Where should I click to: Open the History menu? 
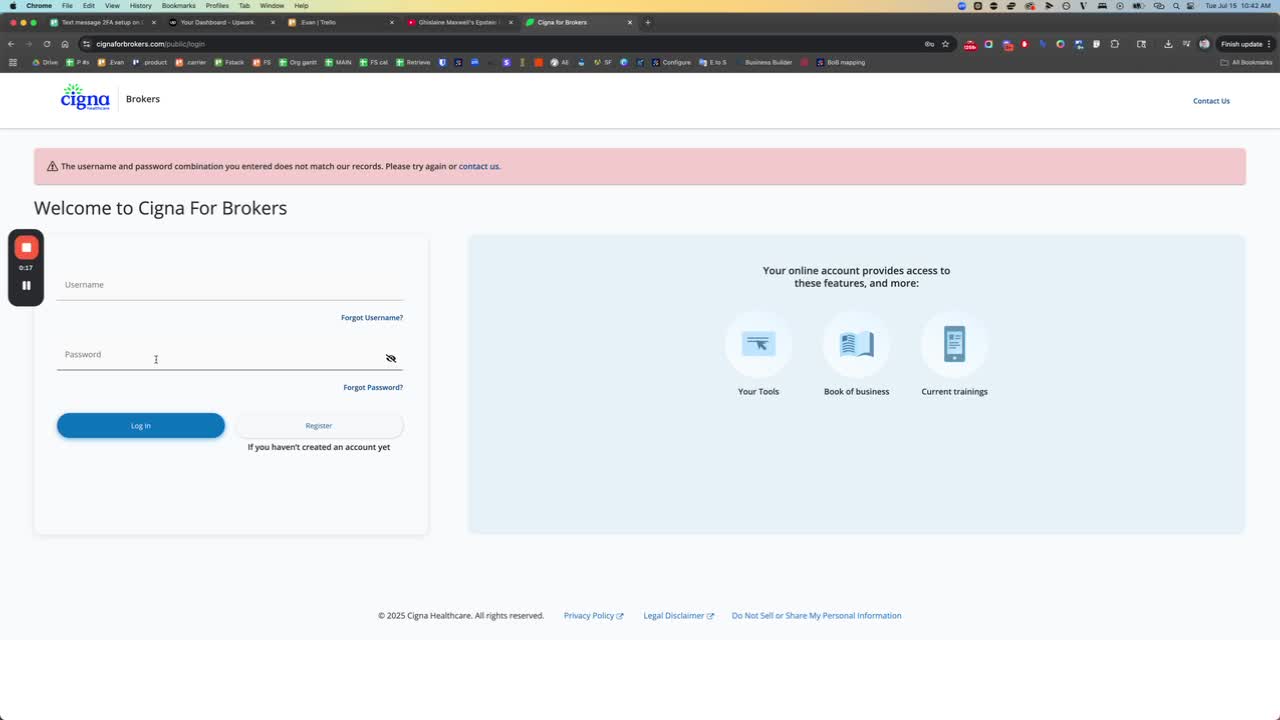[141, 6]
